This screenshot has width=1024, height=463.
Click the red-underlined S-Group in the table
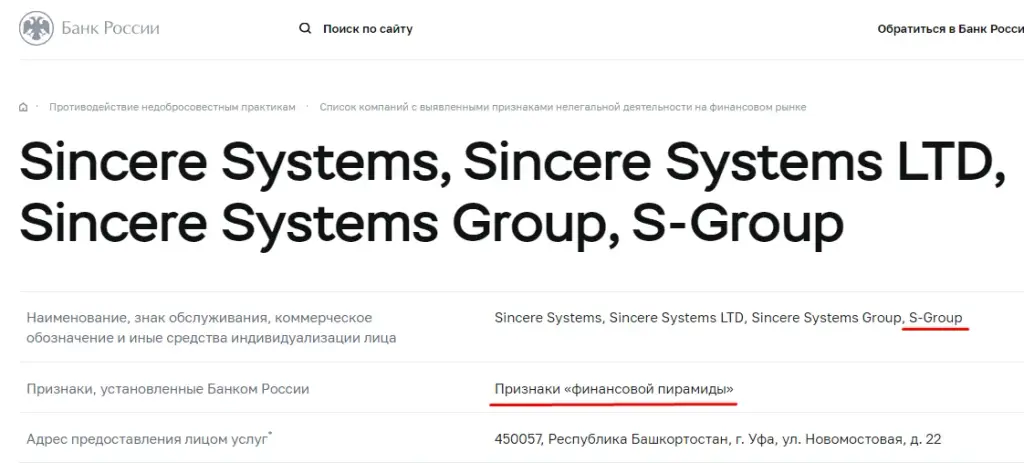coord(936,318)
